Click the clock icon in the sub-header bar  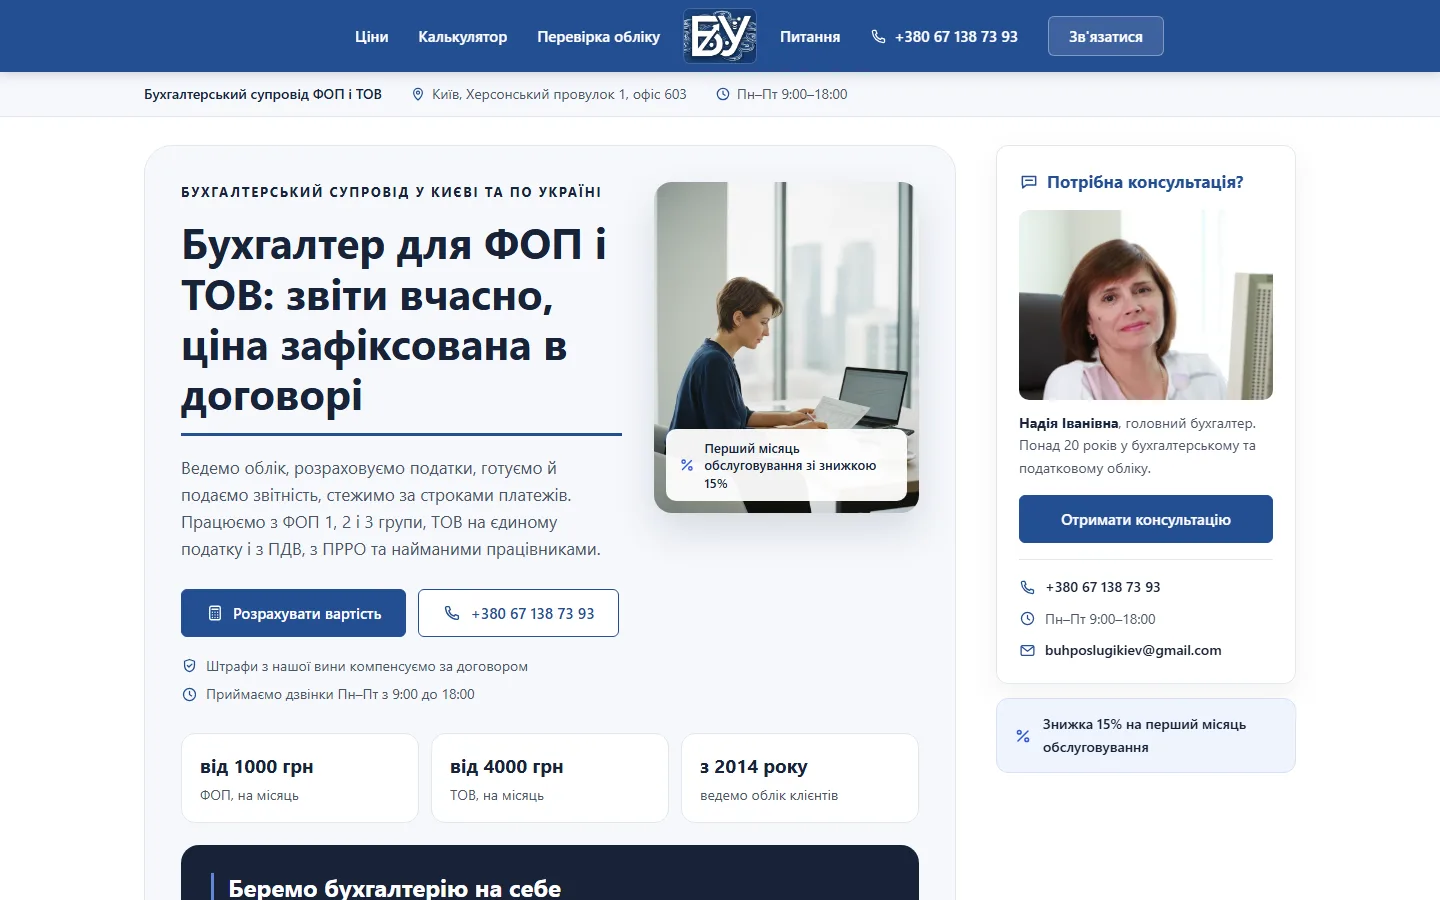pyautogui.click(x=723, y=94)
